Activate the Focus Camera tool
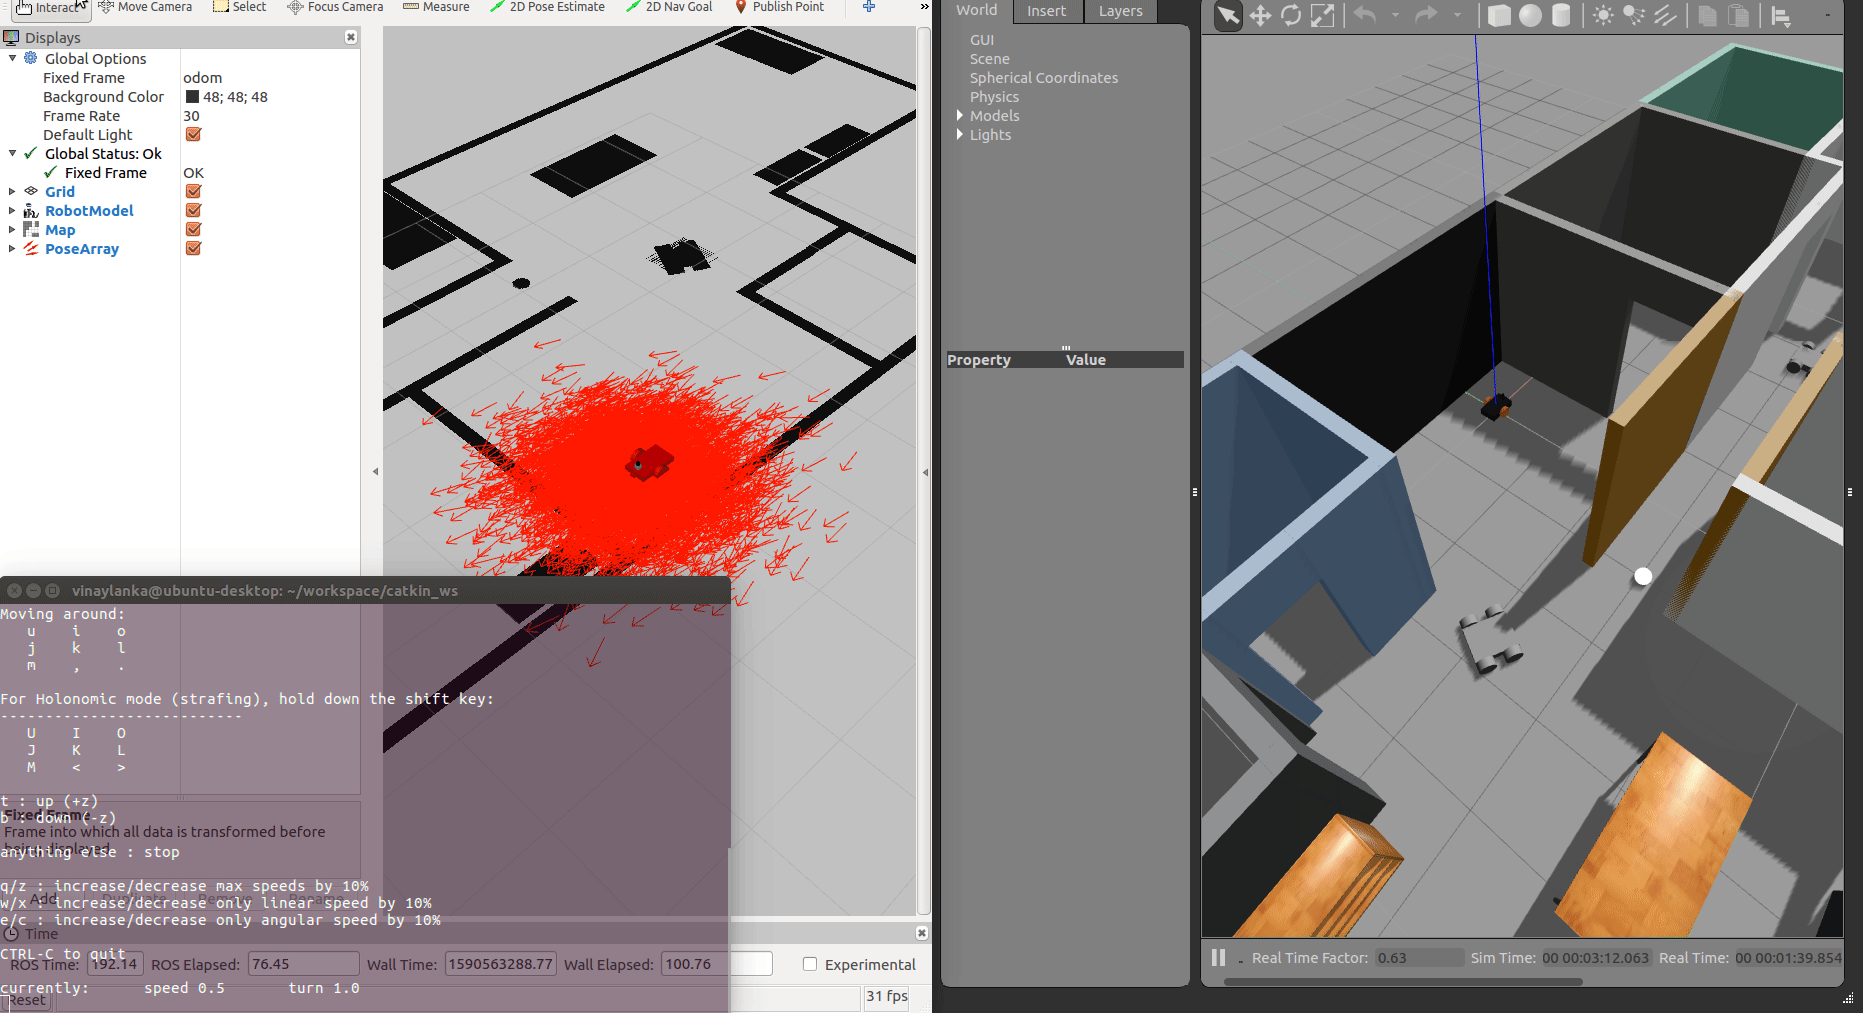Viewport: 1863px width, 1013px height. pyautogui.click(x=335, y=7)
